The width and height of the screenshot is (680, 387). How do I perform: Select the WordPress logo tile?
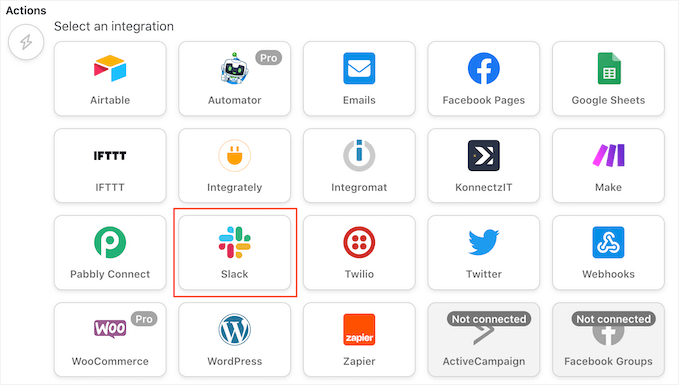(x=235, y=340)
